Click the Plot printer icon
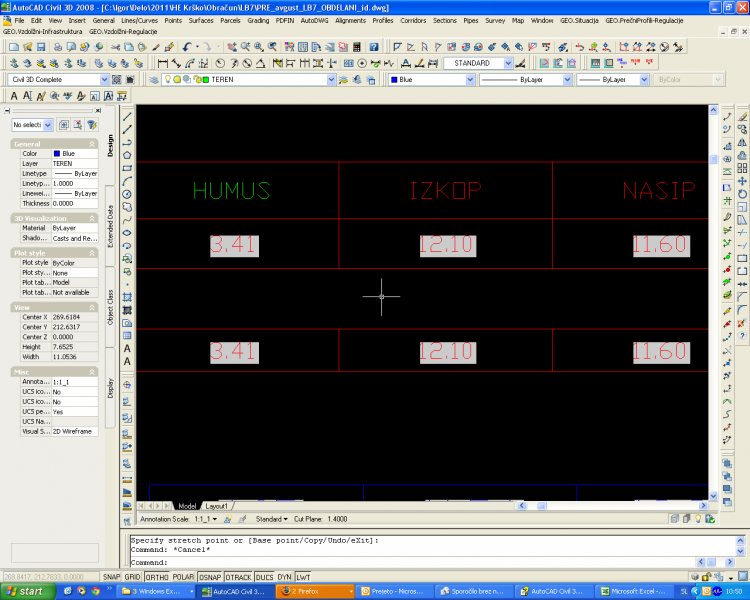Viewport: 750px width, 600px height. tap(57, 47)
